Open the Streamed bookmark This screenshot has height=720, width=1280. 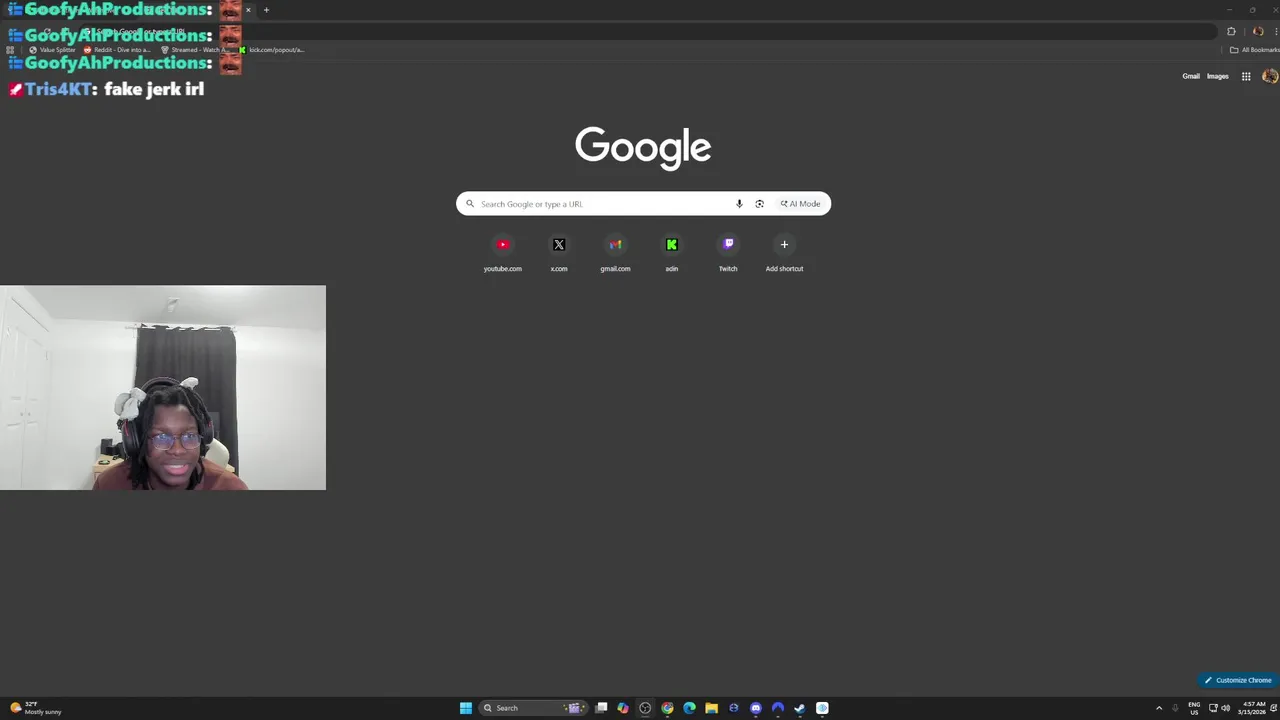pyautogui.click(x=195, y=50)
